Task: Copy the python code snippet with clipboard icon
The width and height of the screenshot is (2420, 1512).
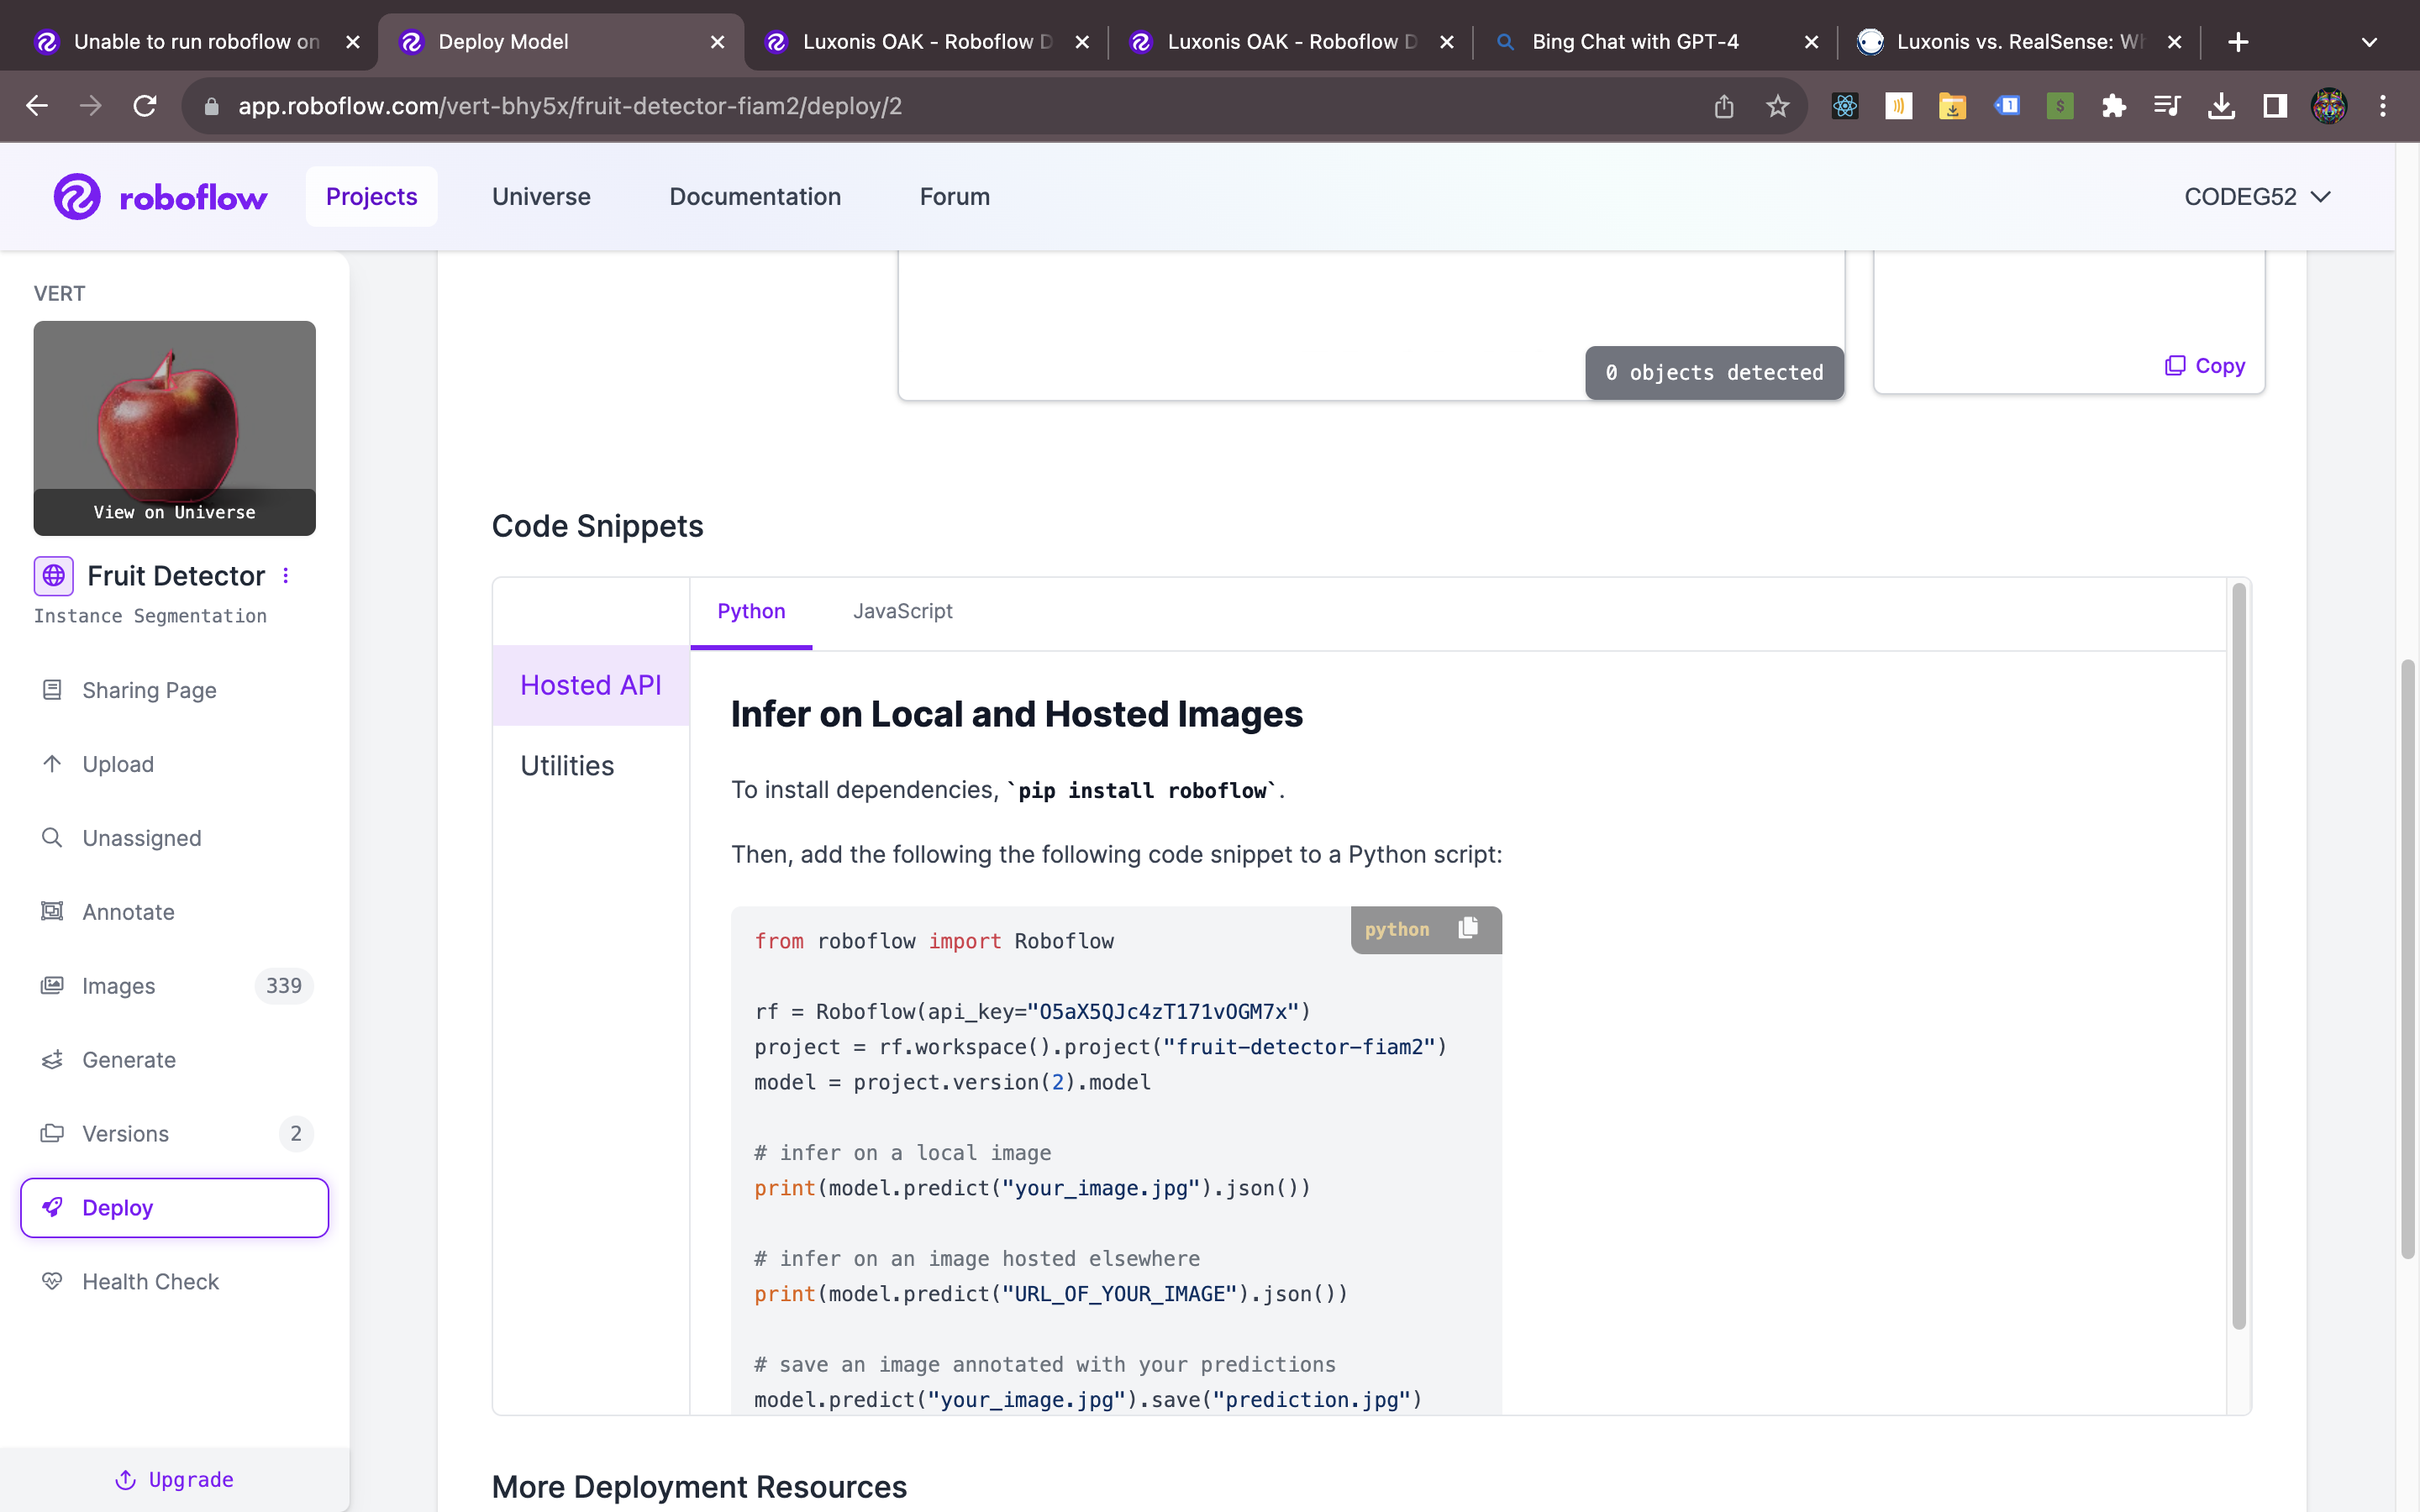Action: pyautogui.click(x=1467, y=928)
